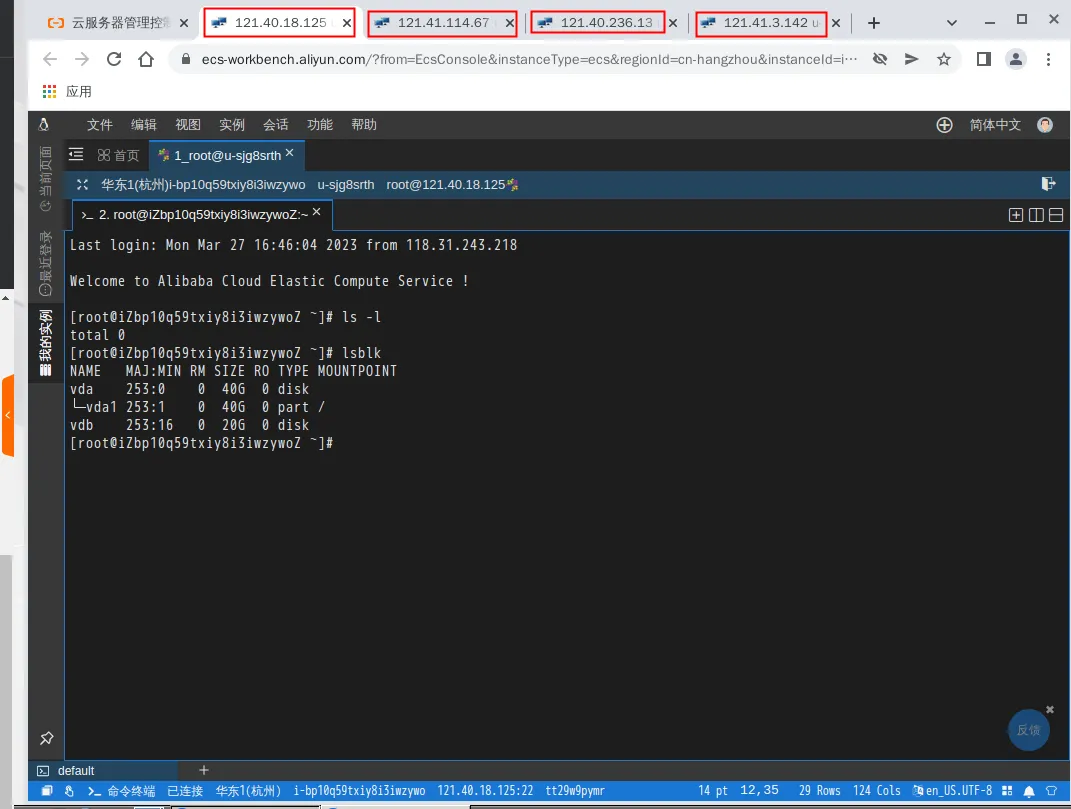Viewport: 1071px width, 809px height.
Task: Split the terminal horizontally
Action: click(1056, 215)
